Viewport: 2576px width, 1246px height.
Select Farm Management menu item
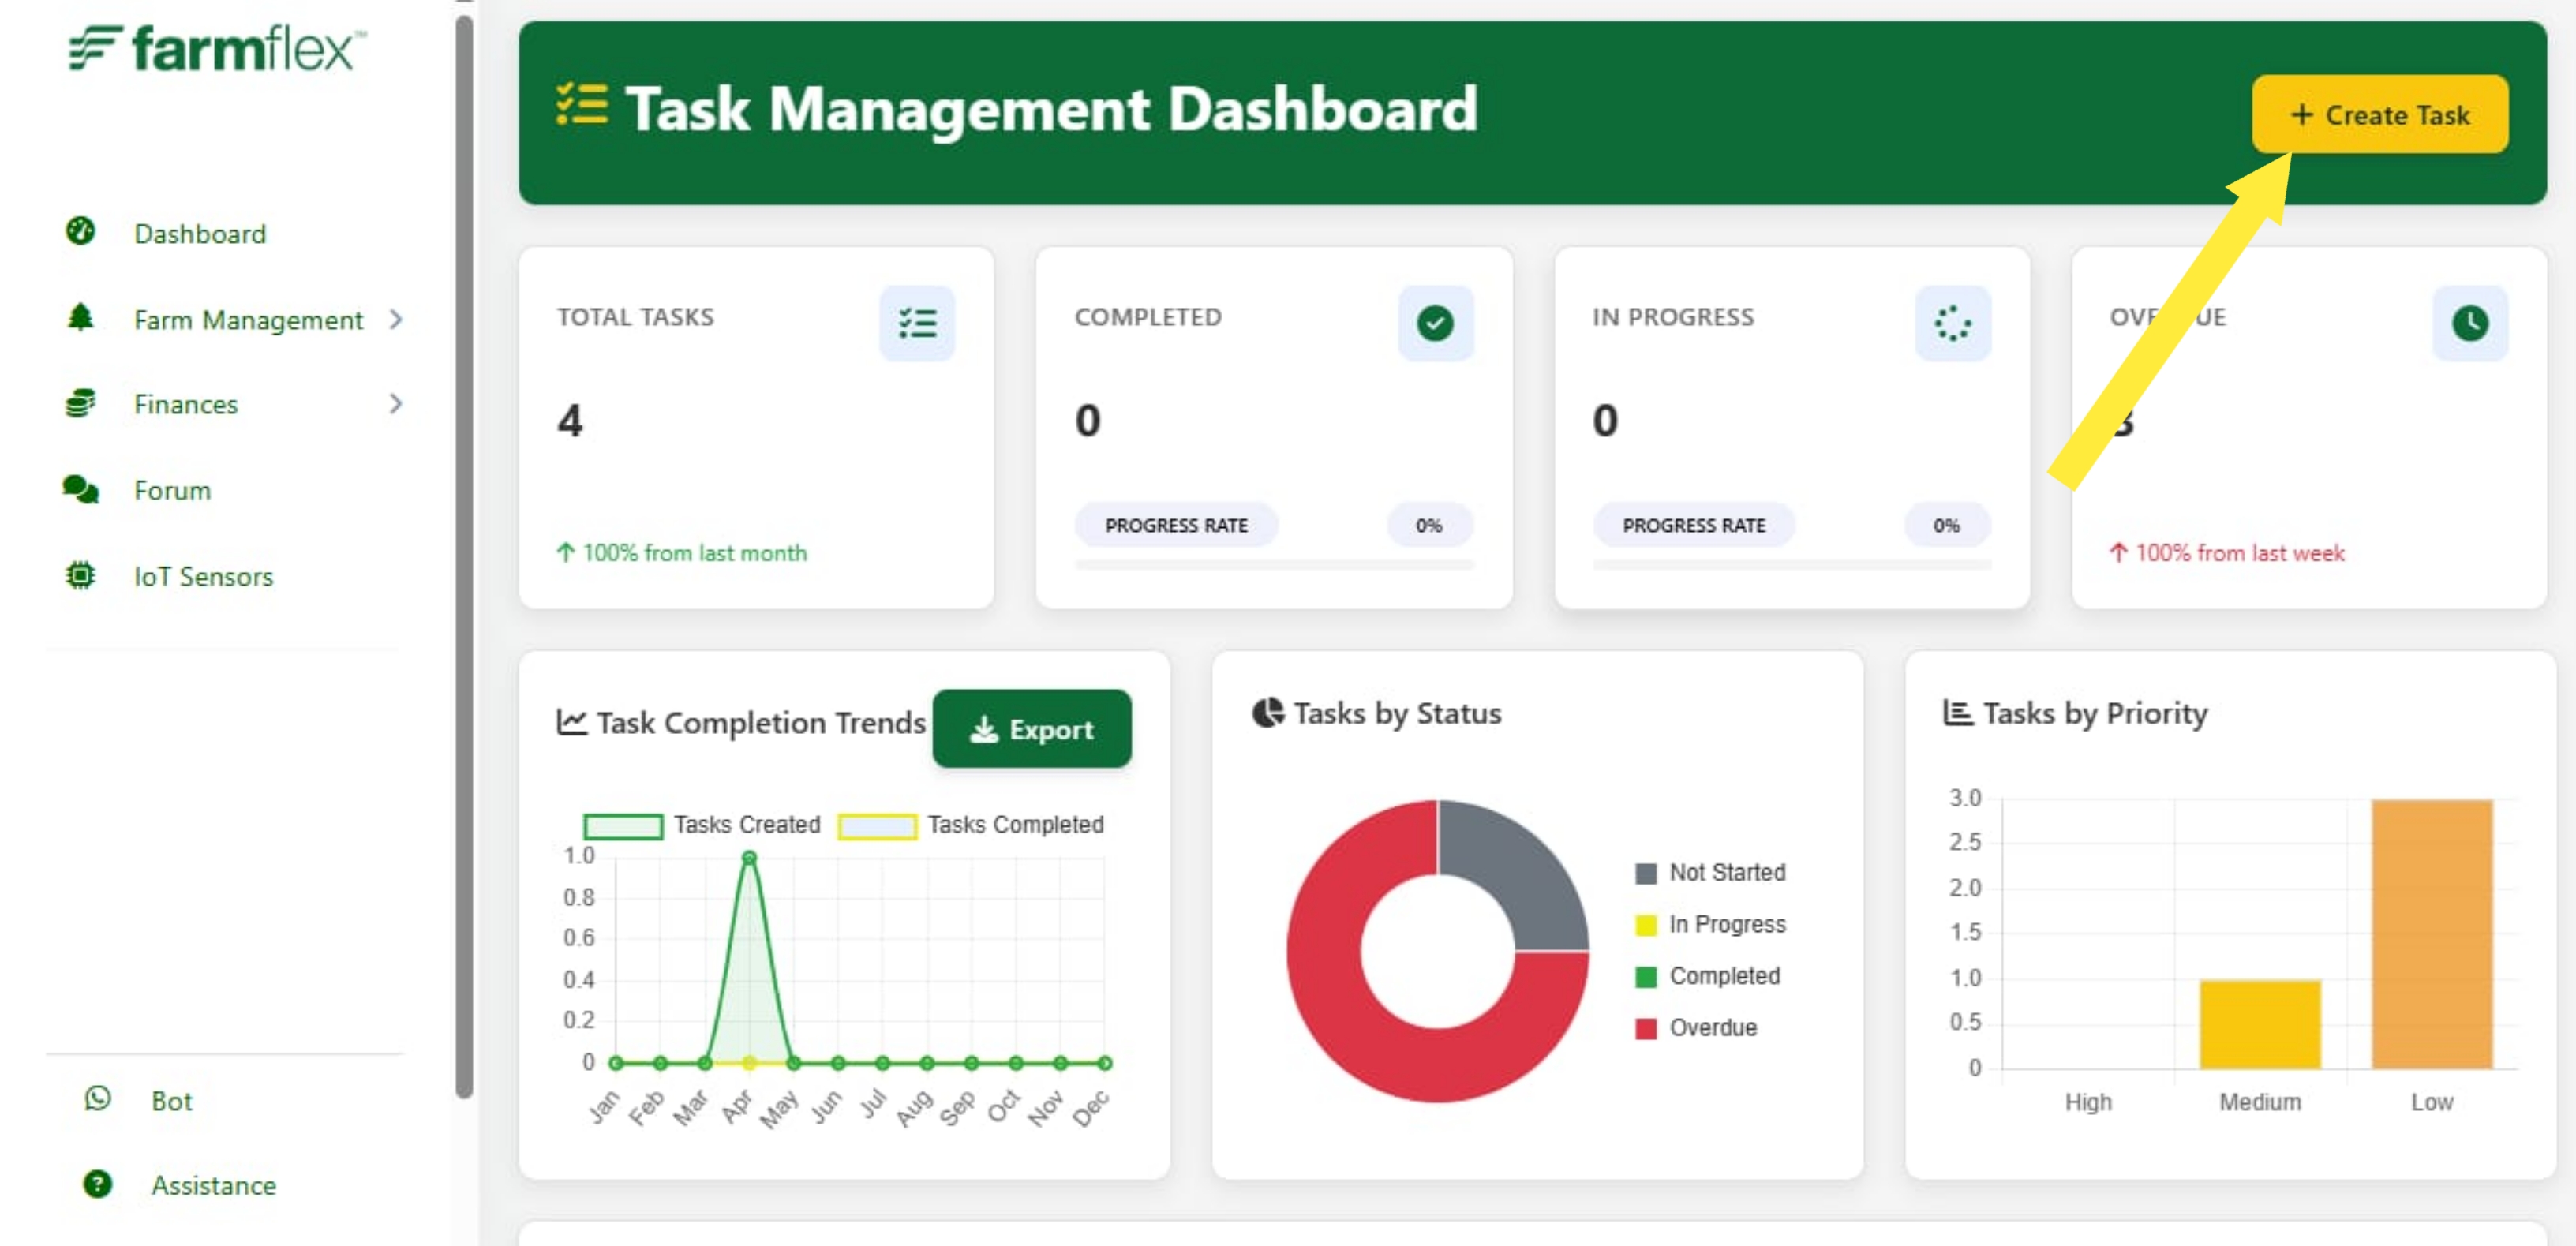pos(248,319)
